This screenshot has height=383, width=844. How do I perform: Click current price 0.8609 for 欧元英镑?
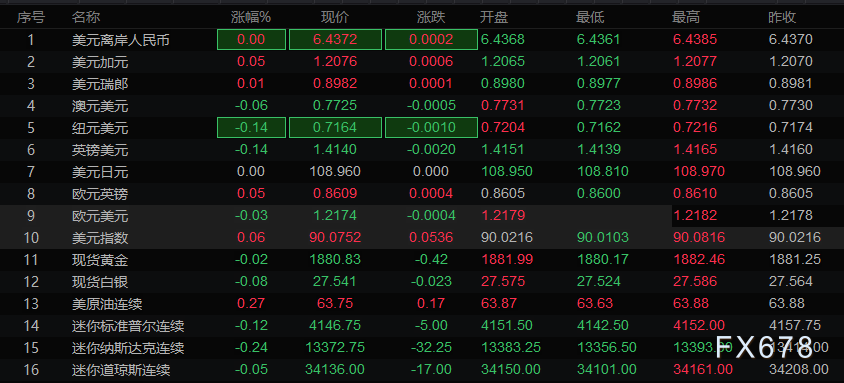pyautogui.click(x=335, y=193)
